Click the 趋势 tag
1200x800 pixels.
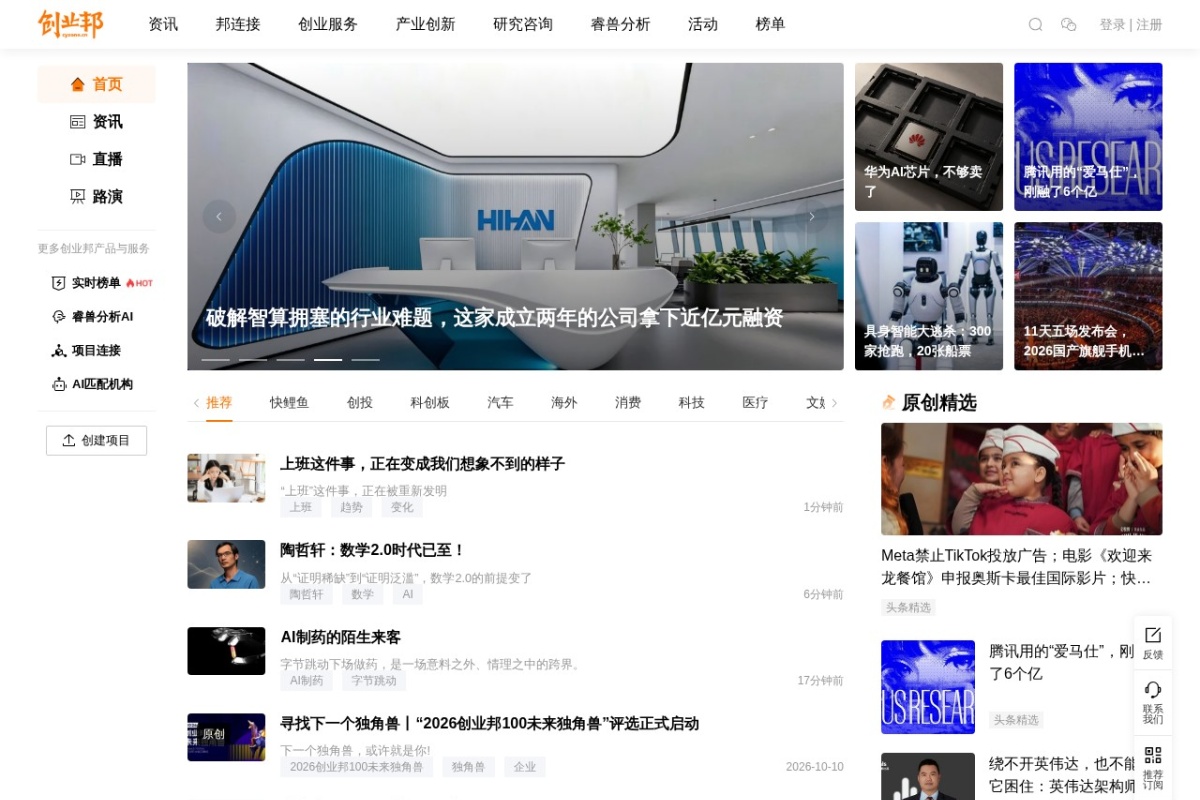pos(351,507)
